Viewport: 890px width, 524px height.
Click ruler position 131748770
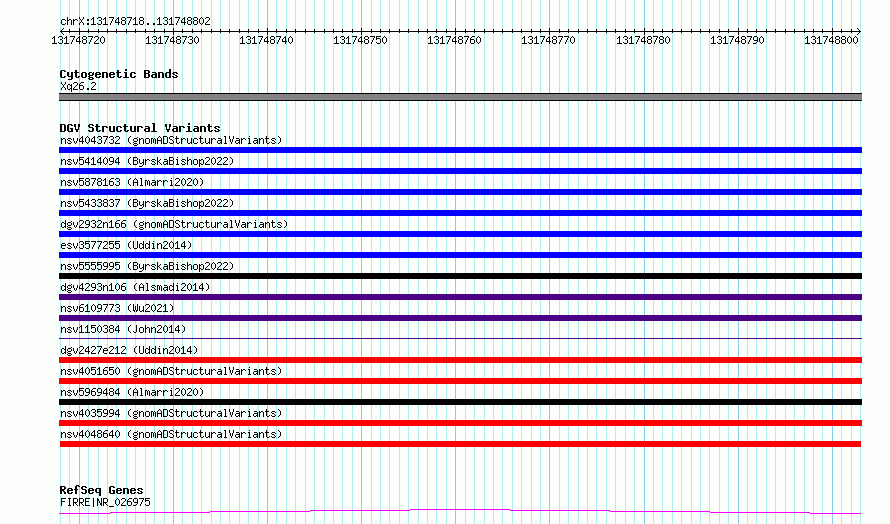point(548,40)
